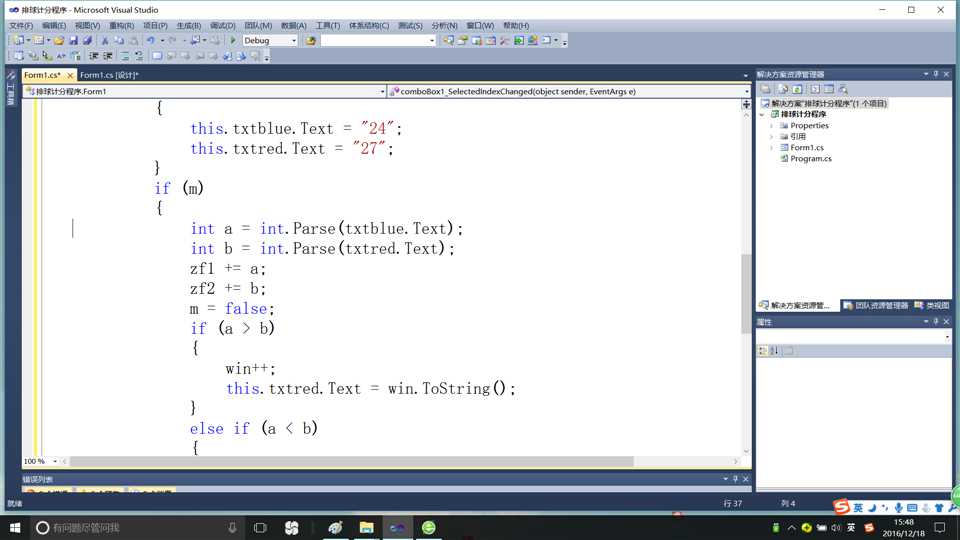Open the Form1 class navigation dropdown

point(383,91)
